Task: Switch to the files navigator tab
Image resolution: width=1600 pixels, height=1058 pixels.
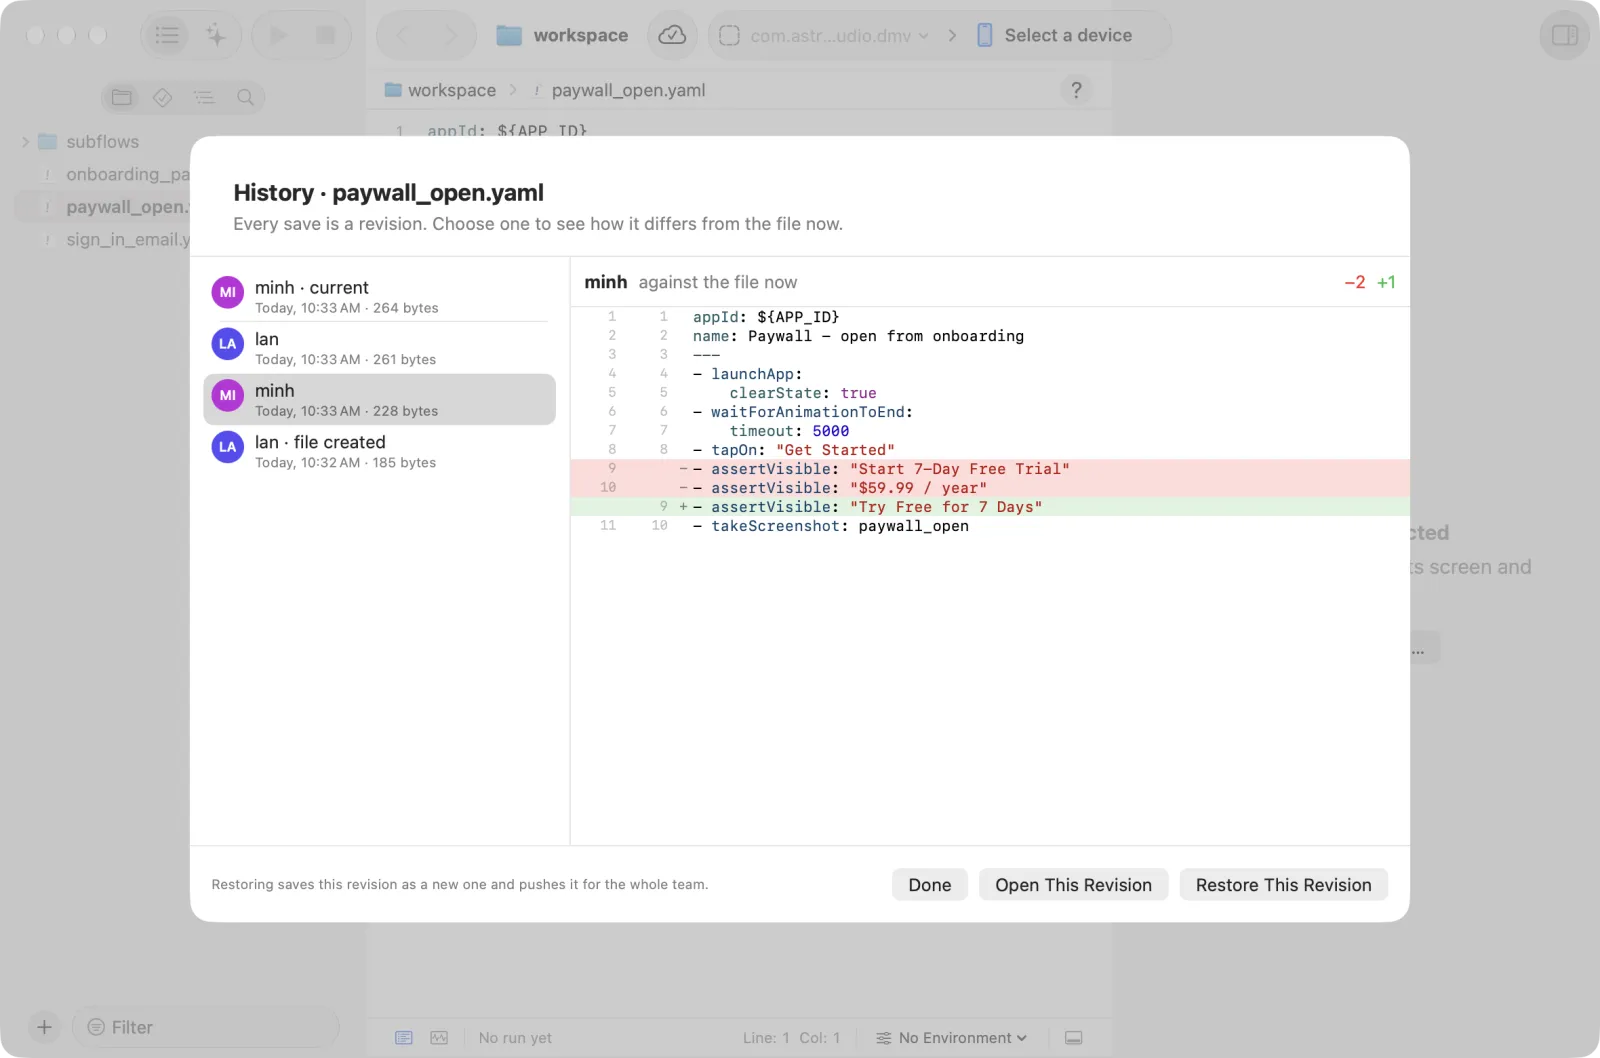Action: (x=122, y=97)
